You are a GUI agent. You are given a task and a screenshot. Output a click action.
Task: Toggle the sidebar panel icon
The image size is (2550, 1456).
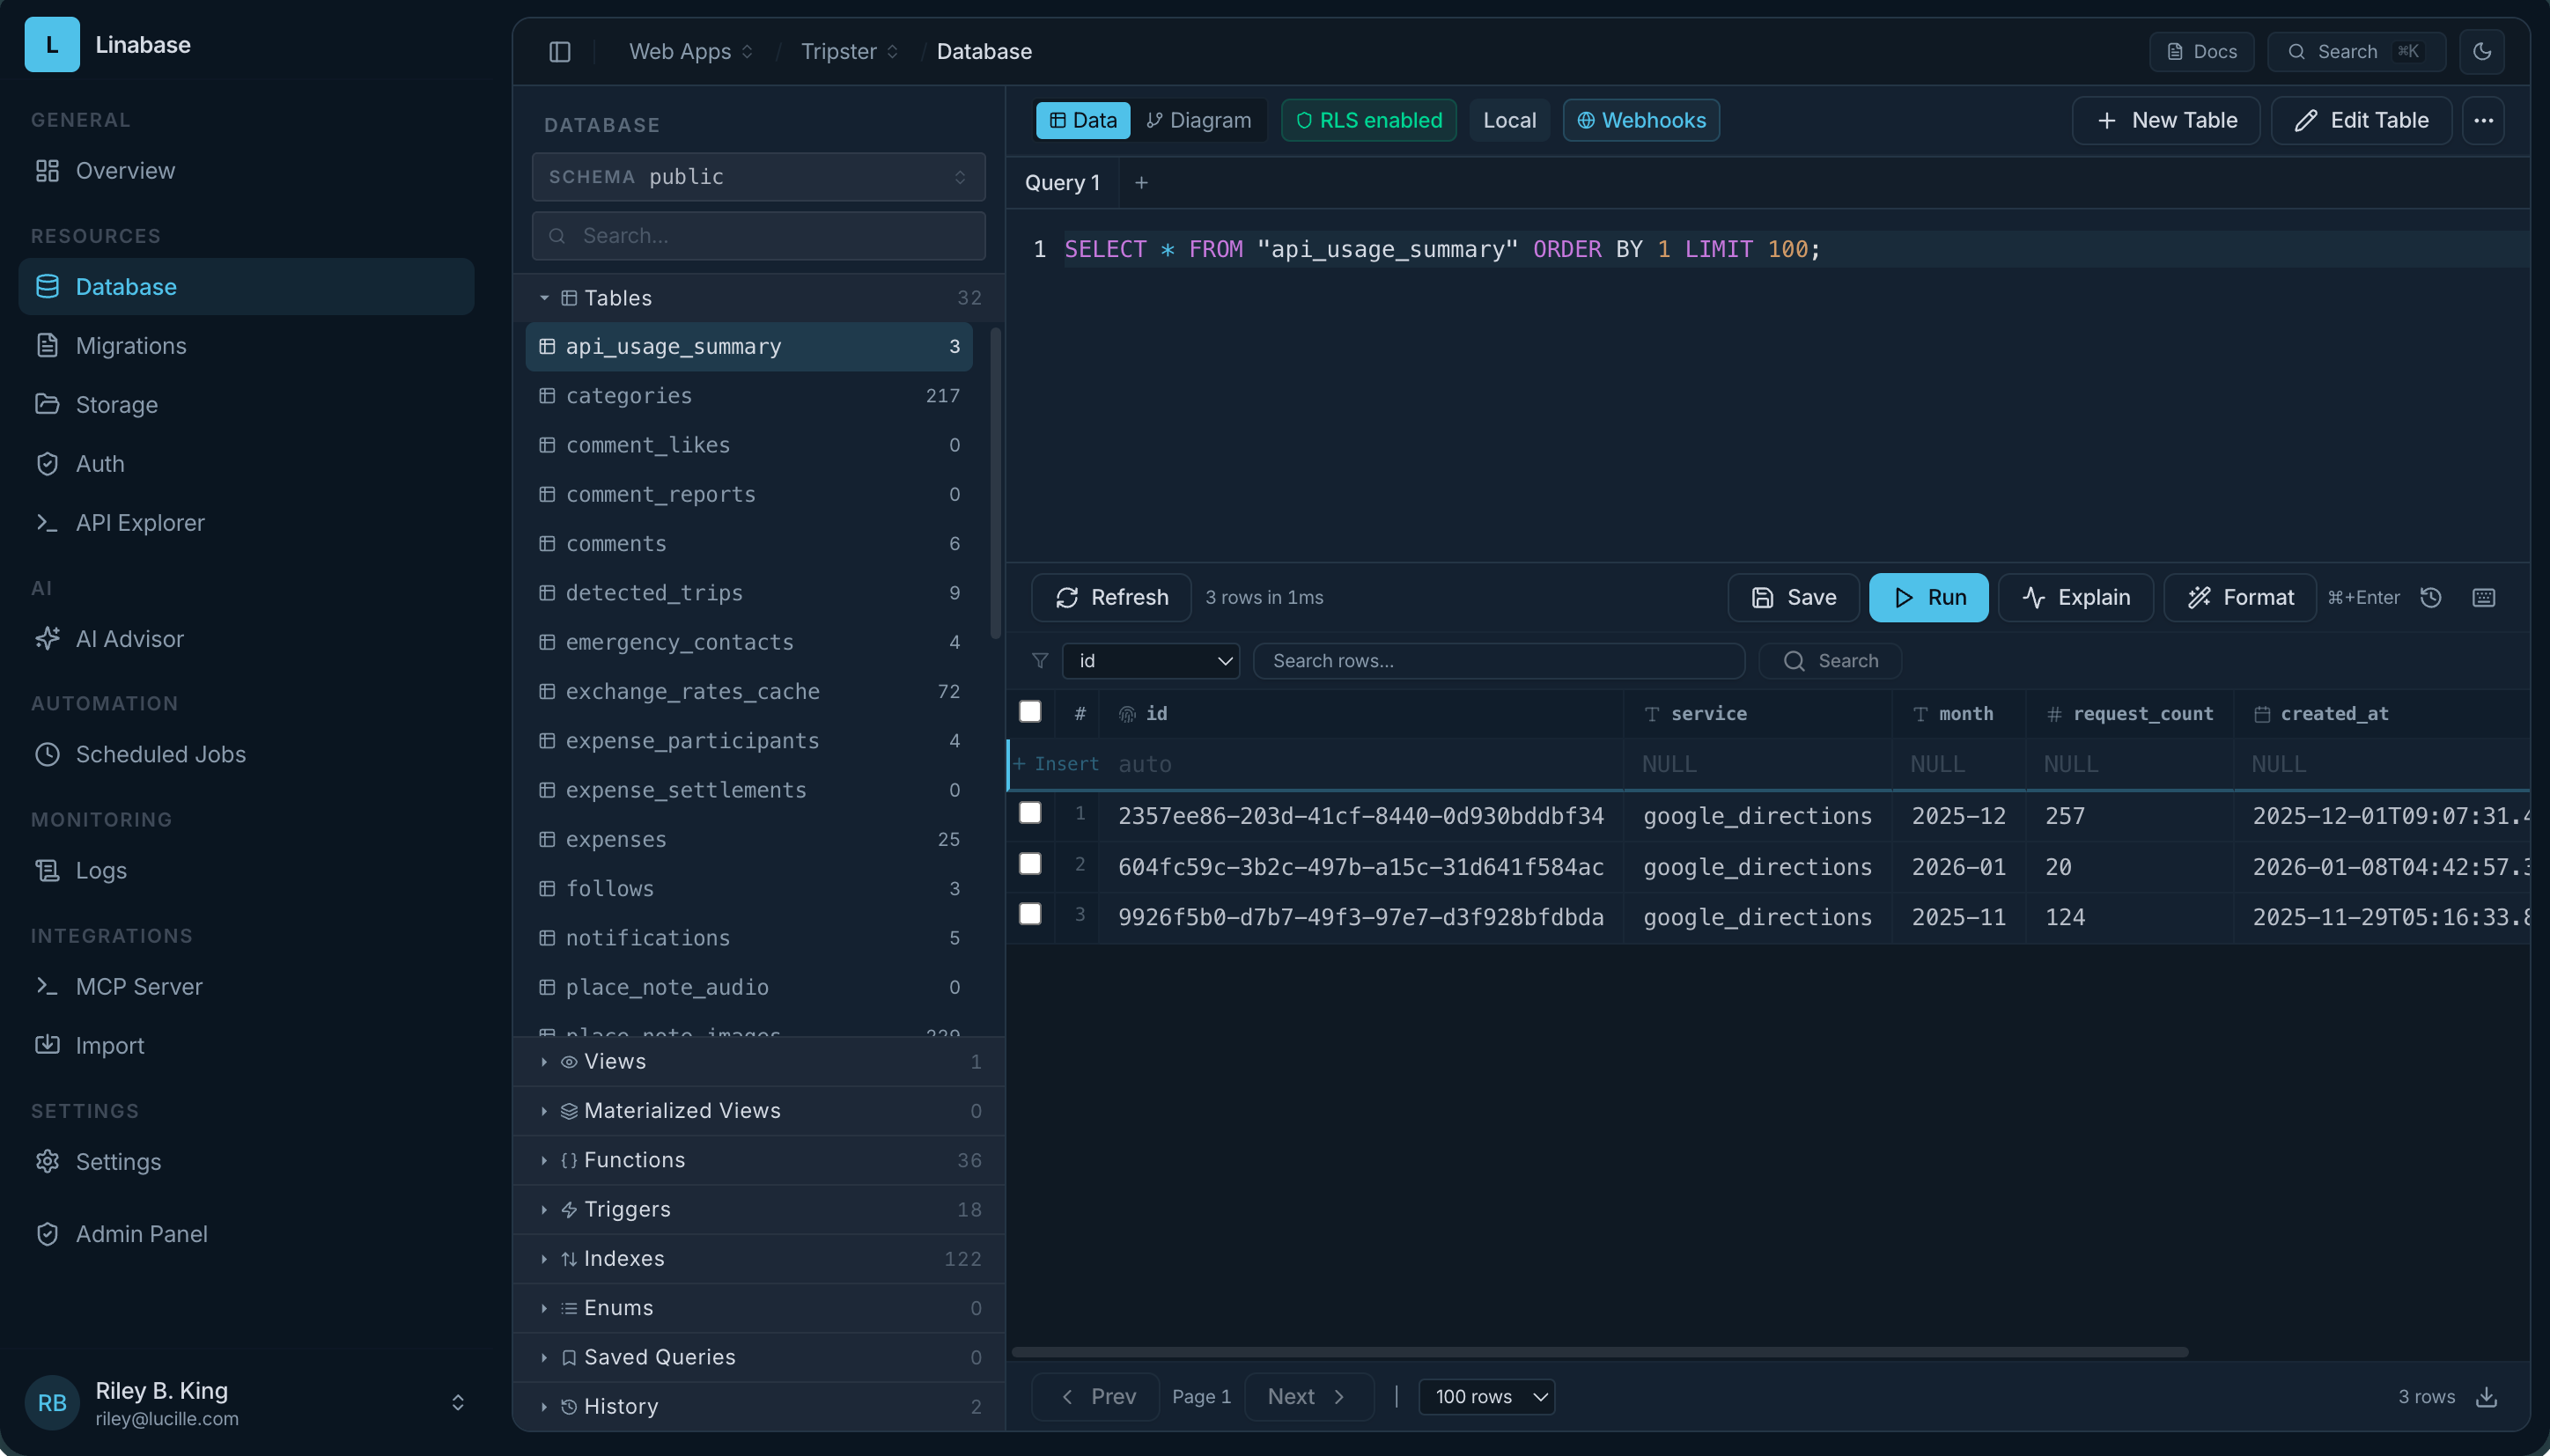pyautogui.click(x=560, y=52)
